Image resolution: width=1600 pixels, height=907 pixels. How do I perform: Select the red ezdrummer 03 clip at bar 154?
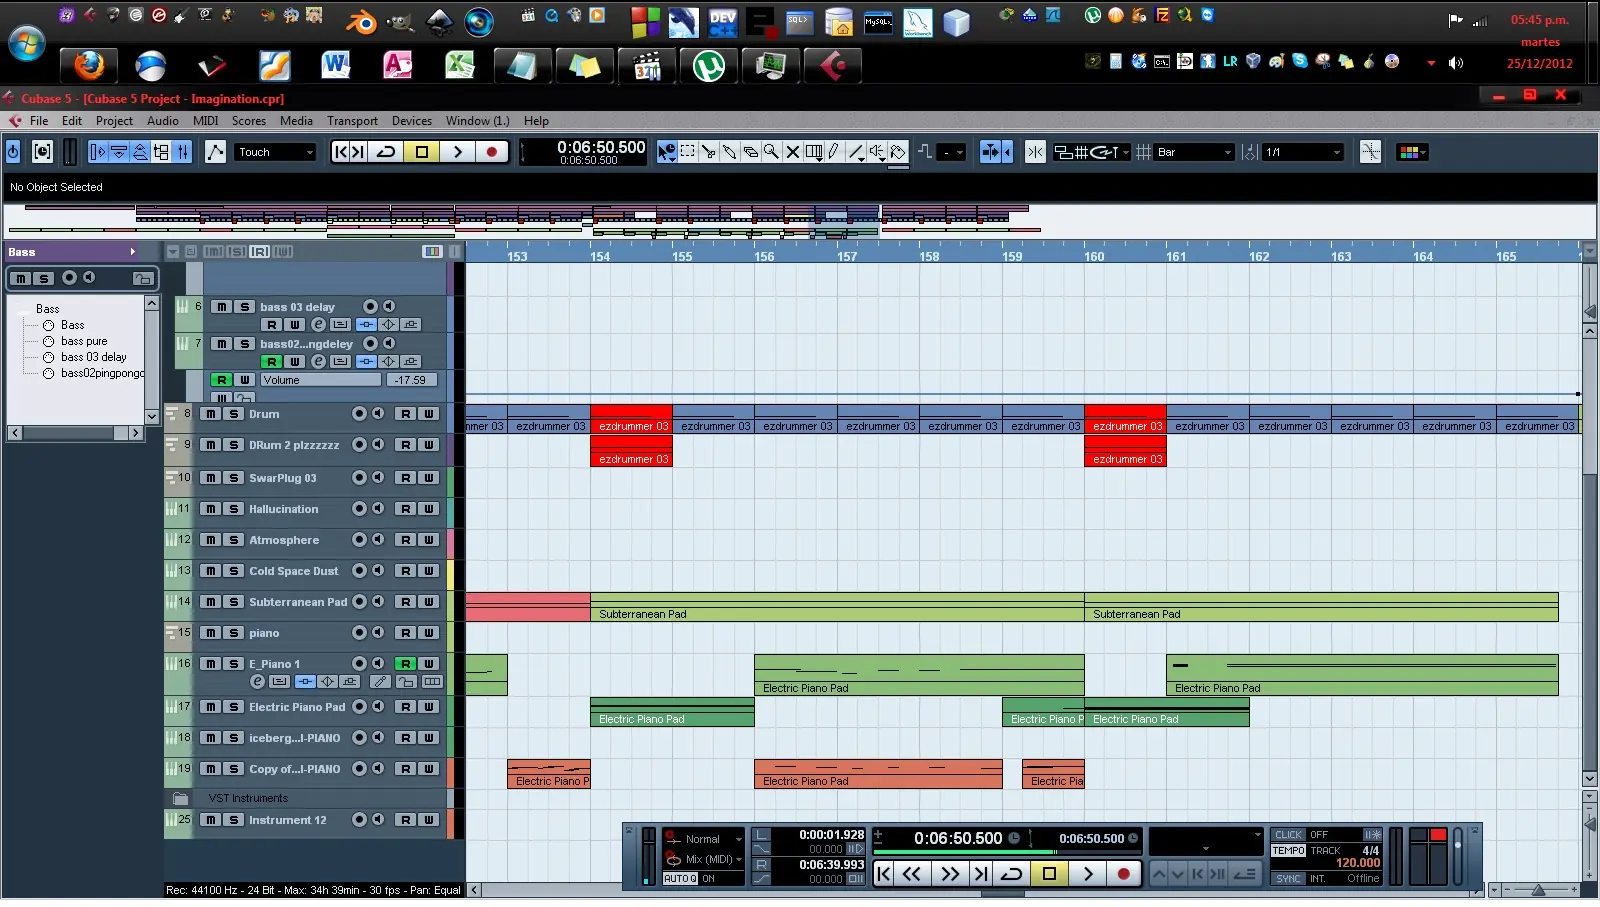[631, 419]
